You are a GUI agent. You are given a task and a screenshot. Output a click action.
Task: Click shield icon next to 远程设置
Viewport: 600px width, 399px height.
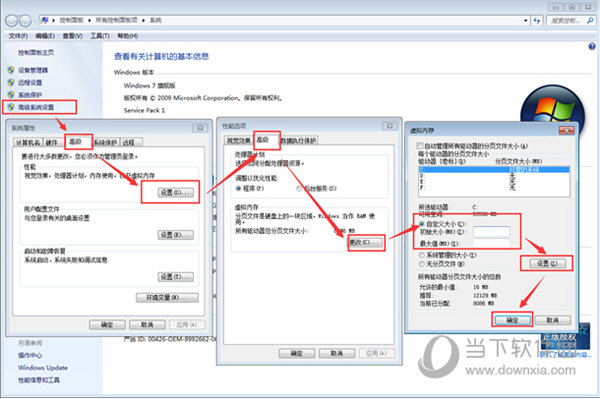11,82
